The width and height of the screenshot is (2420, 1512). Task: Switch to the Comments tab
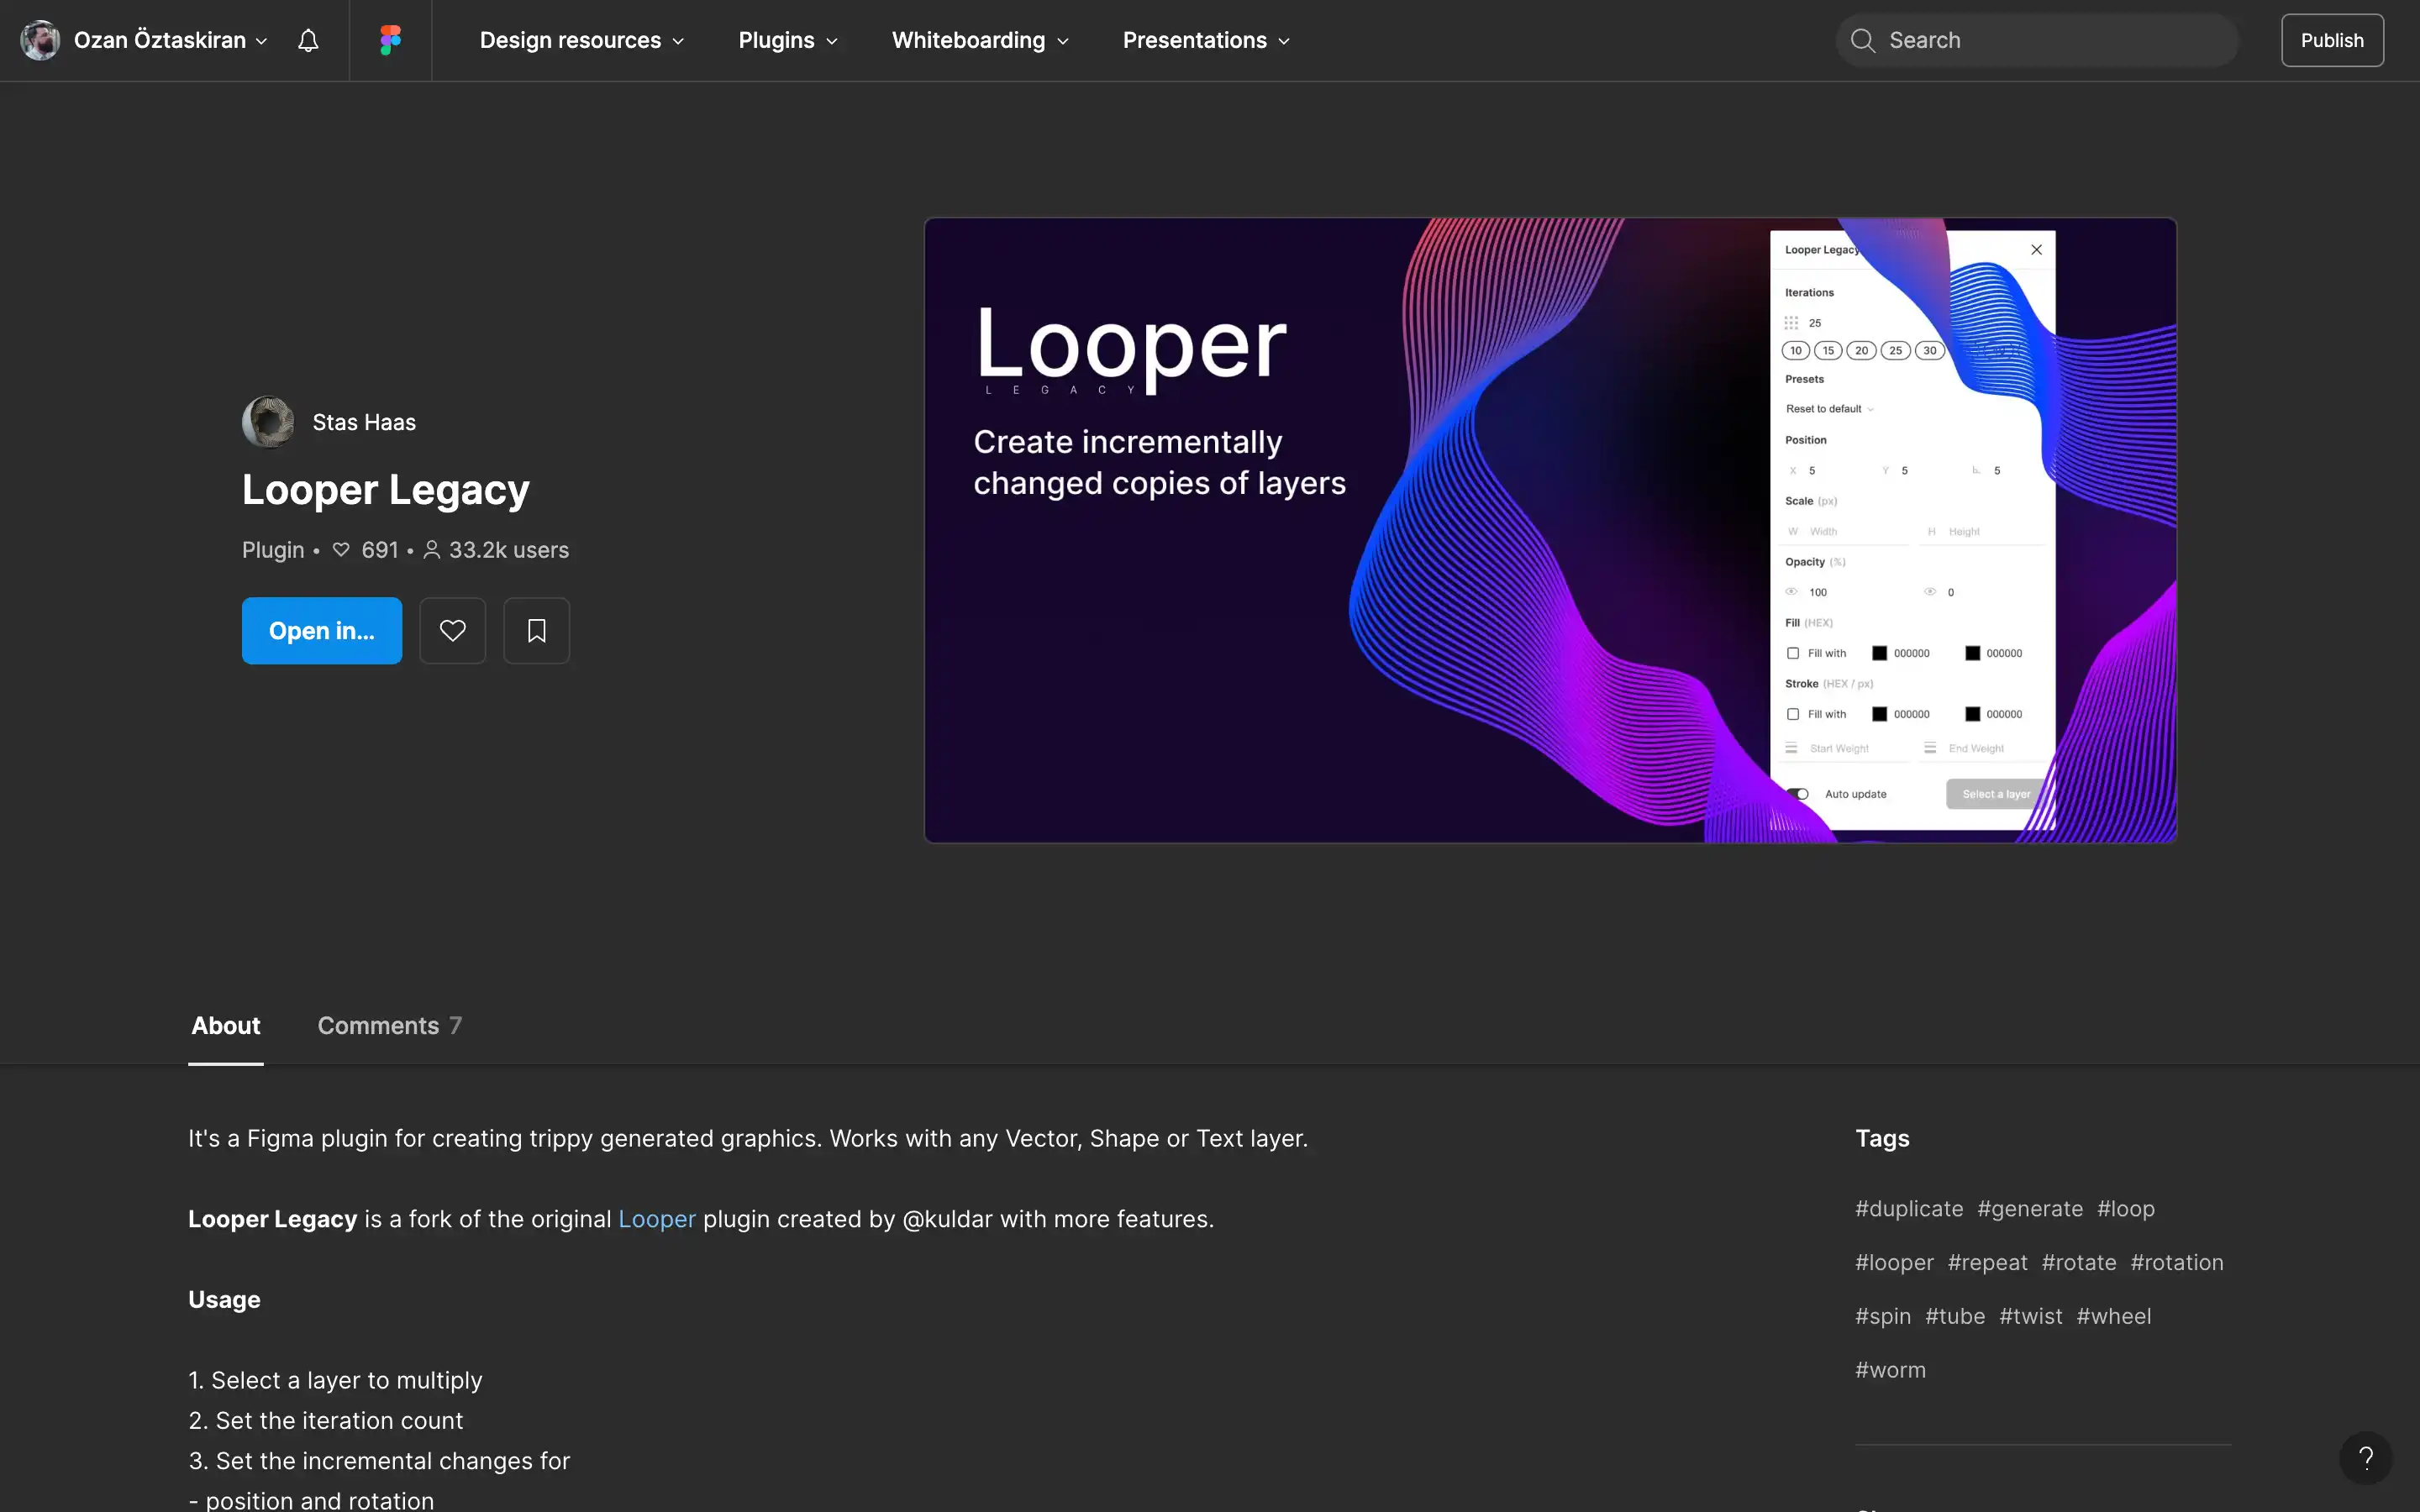click(x=390, y=1026)
